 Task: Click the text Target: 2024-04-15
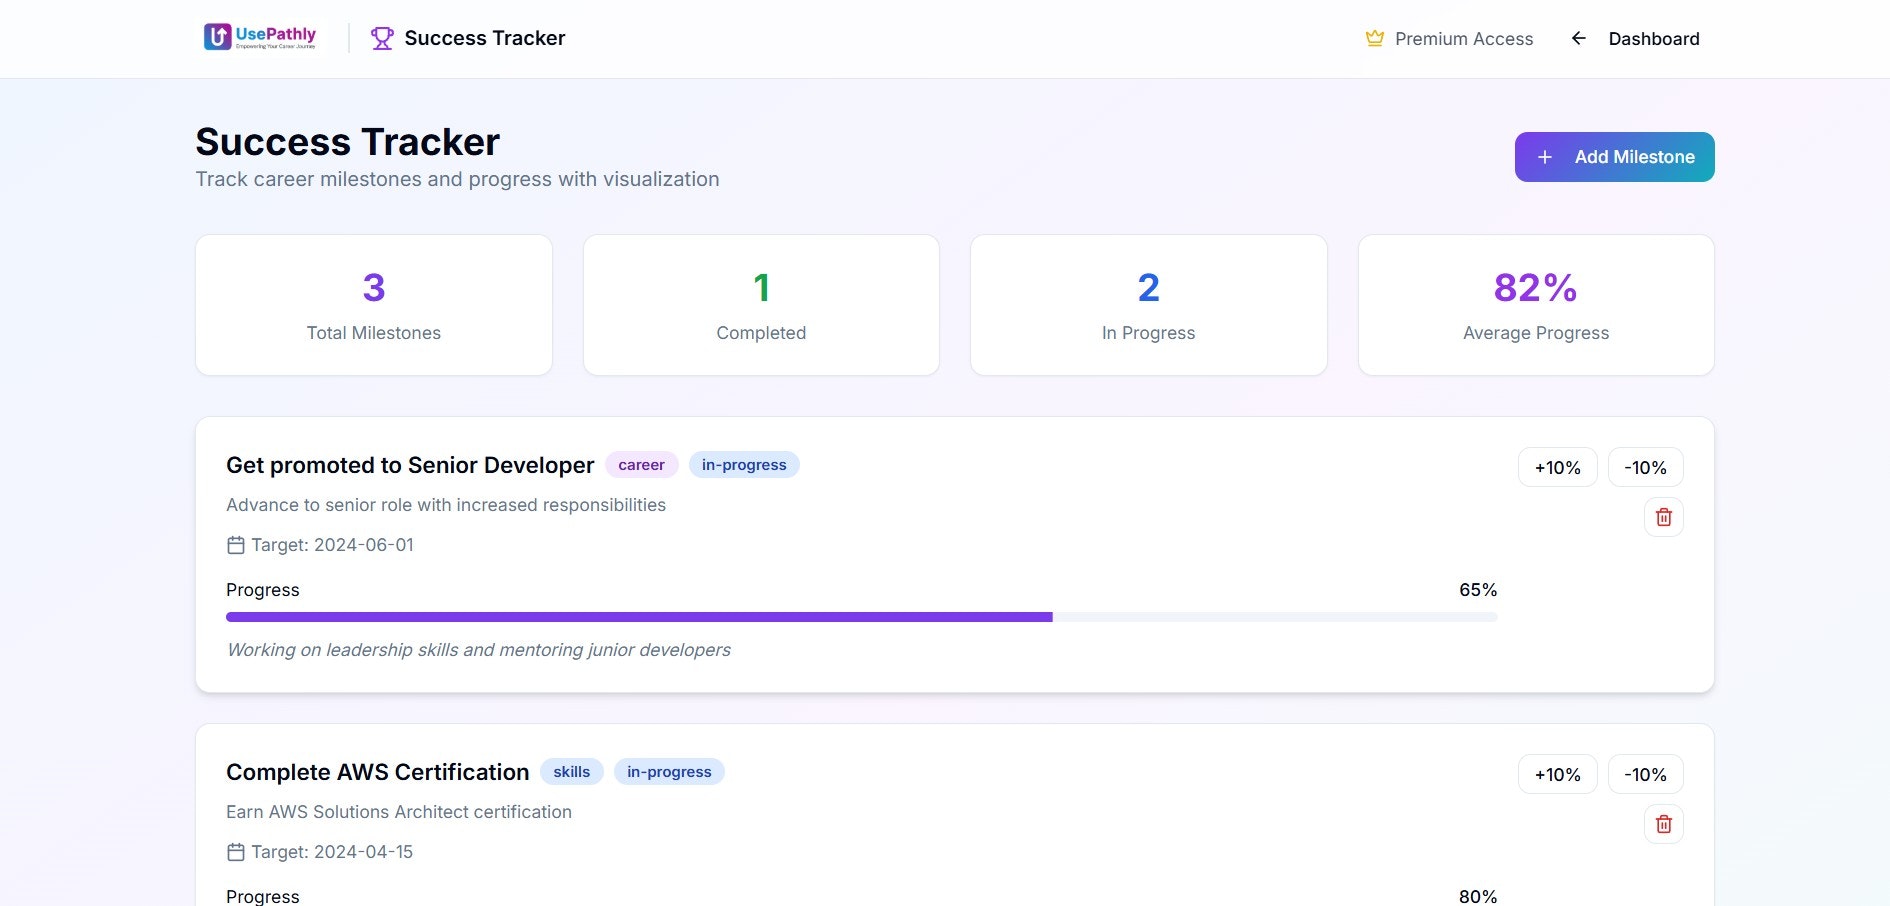tap(332, 852)
